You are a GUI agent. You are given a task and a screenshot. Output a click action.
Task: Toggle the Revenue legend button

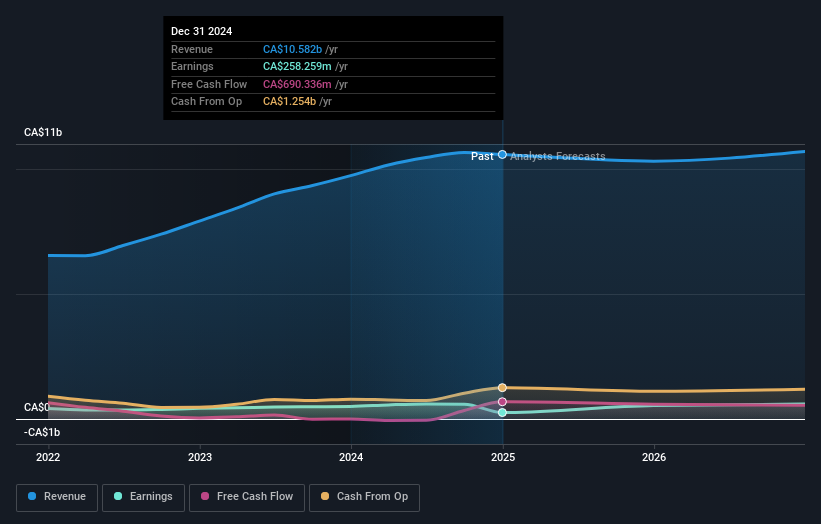click(x=57, y=497)
